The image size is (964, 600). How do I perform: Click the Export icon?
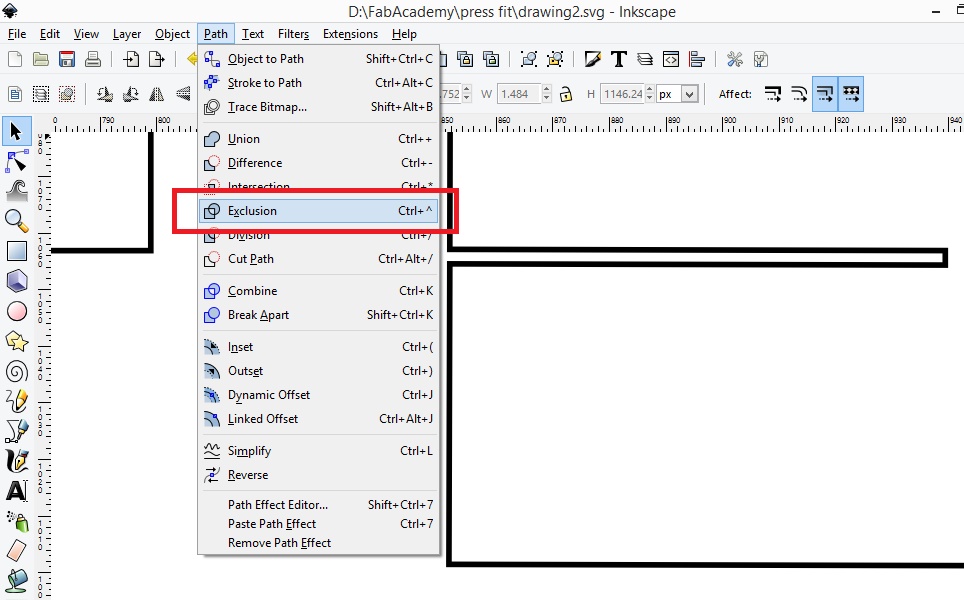(x=157, y=59)
